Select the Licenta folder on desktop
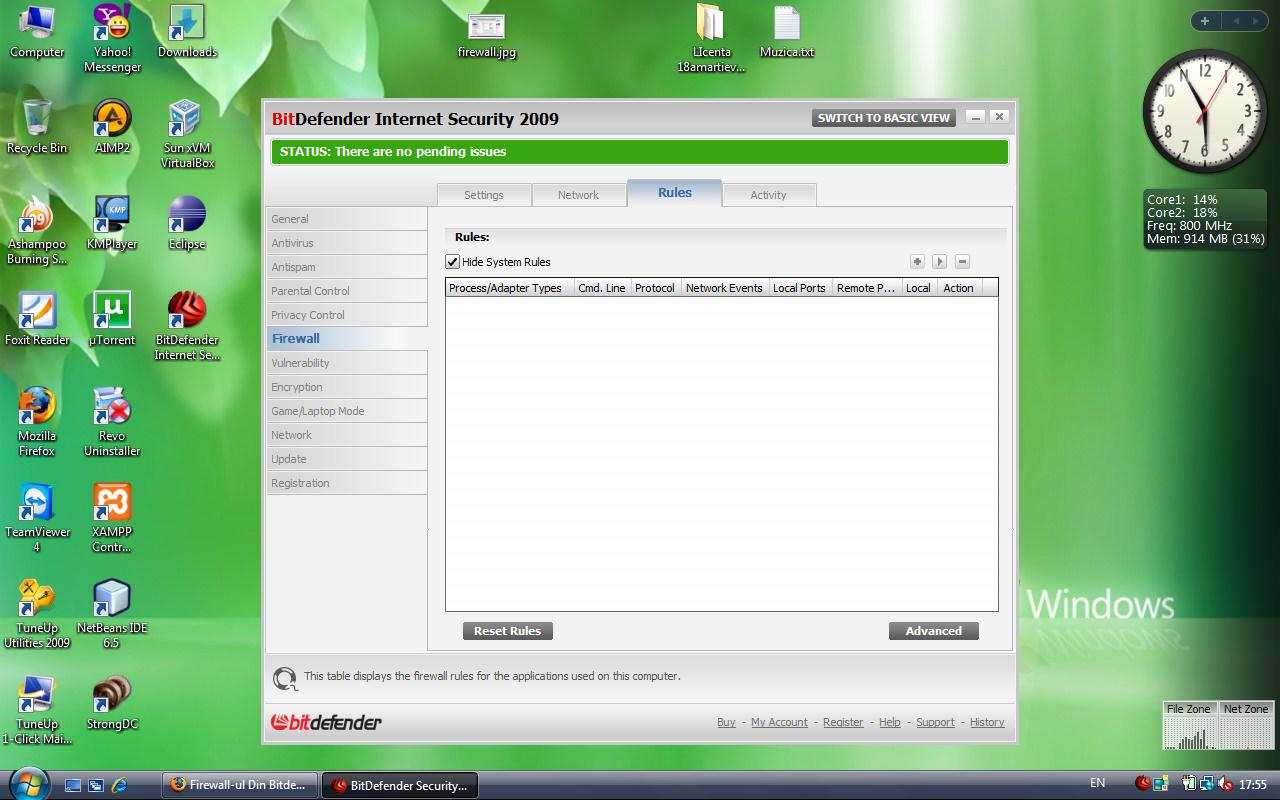This screenshot has height=800, width=1280. tap(711, 40)
